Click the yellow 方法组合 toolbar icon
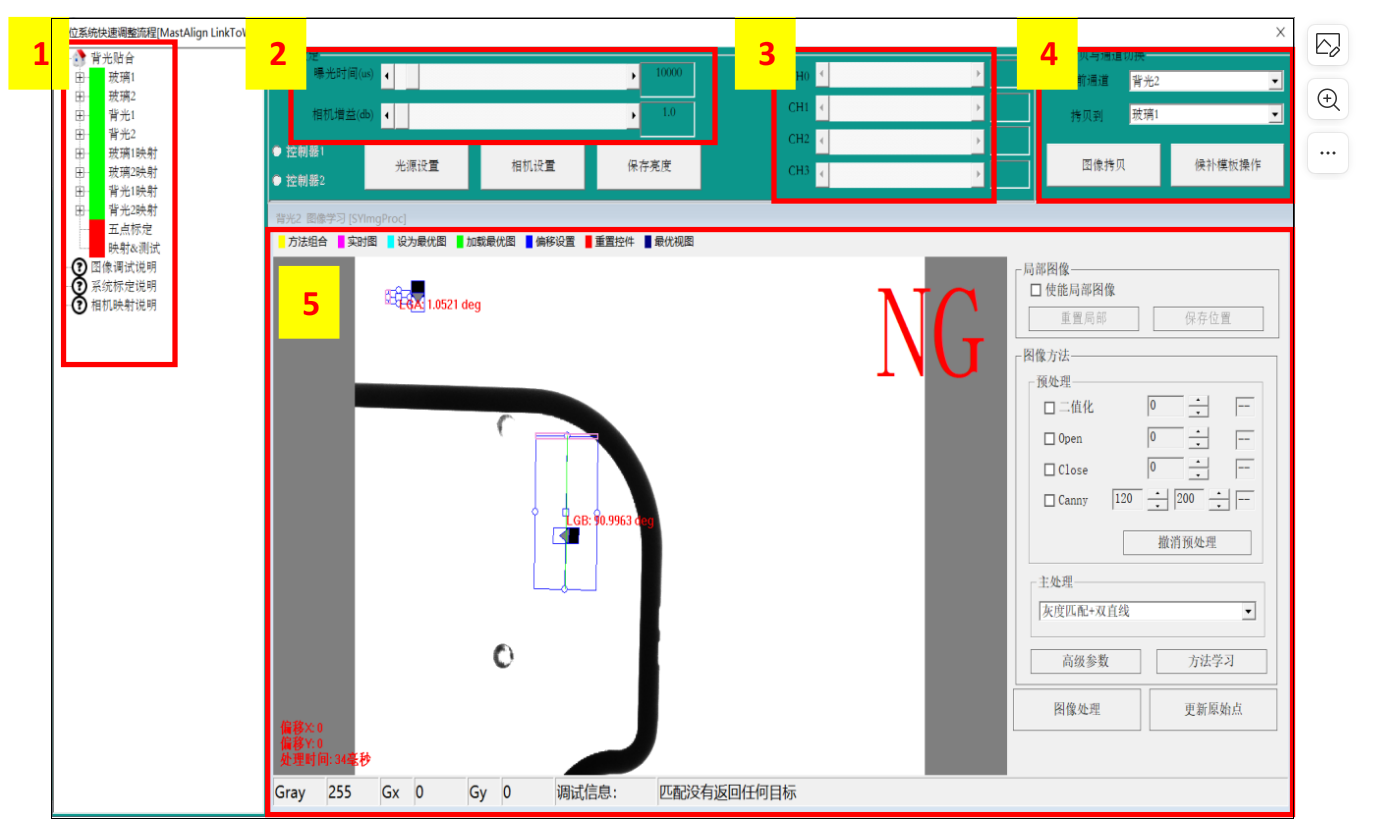This screenshot has width=1389, height=820. click(281, 242)
